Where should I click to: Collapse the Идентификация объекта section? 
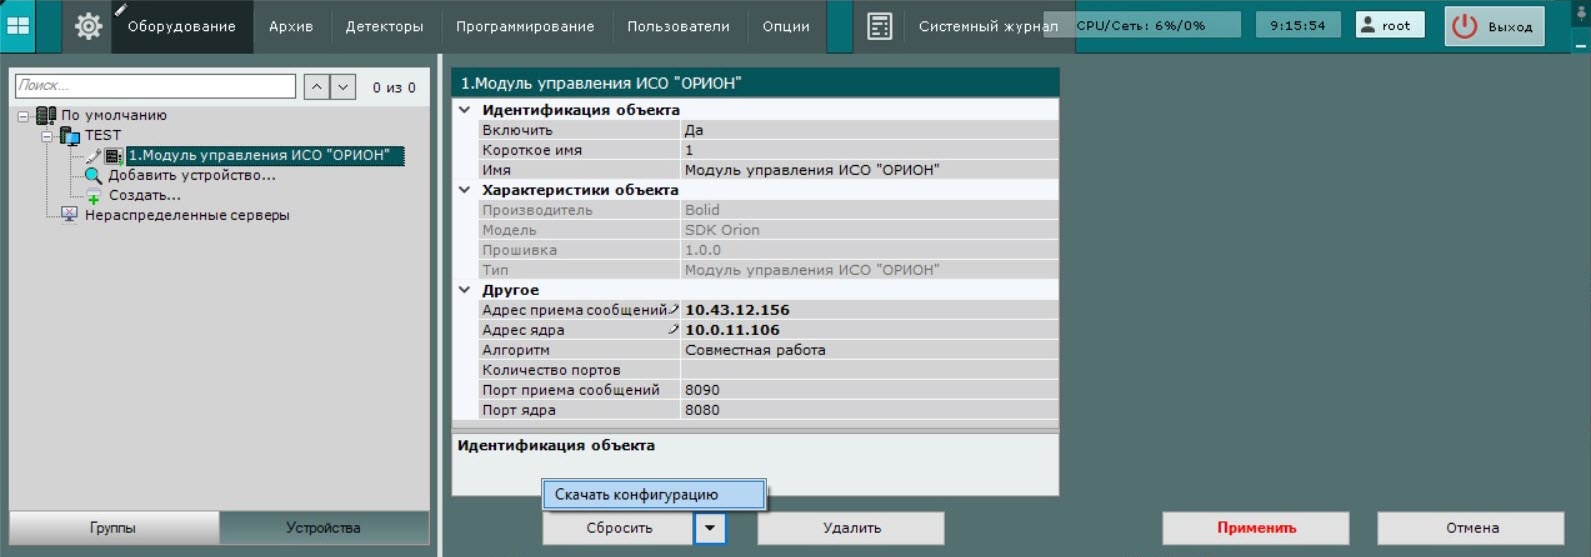465,110
